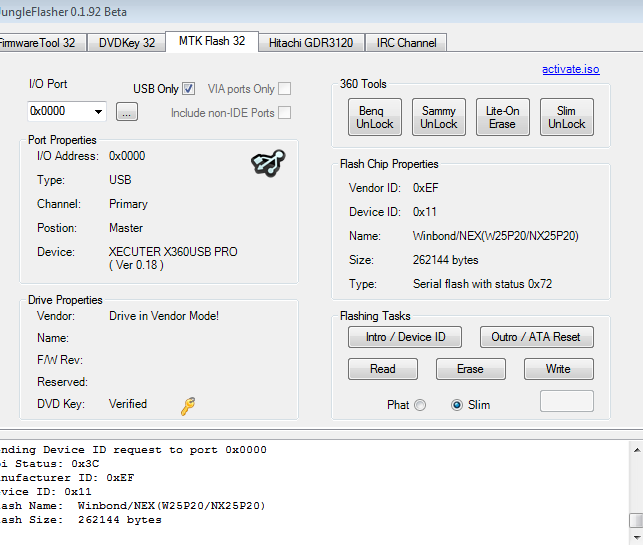Click 'Serial flash with status 0x72' text

[482, 284]
